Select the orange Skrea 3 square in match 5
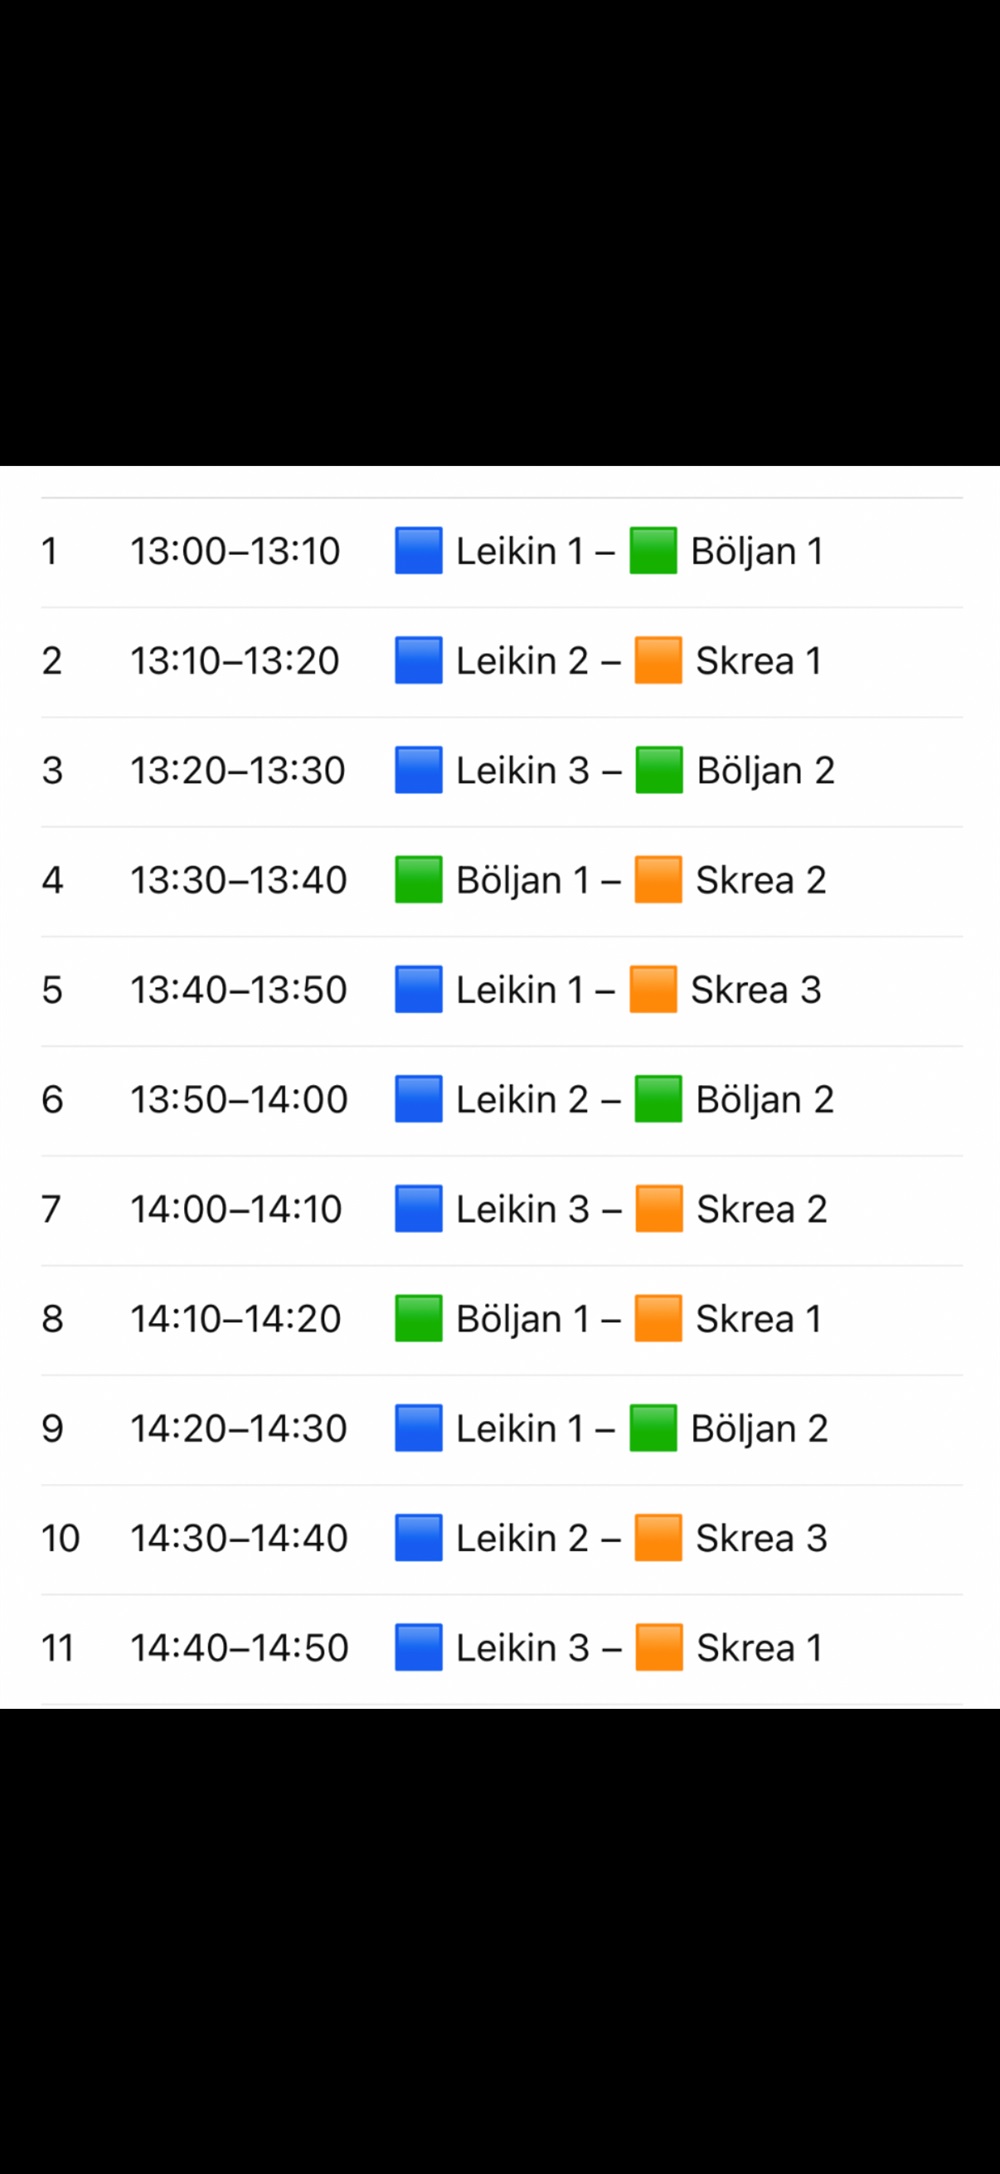 pos(653,990)
